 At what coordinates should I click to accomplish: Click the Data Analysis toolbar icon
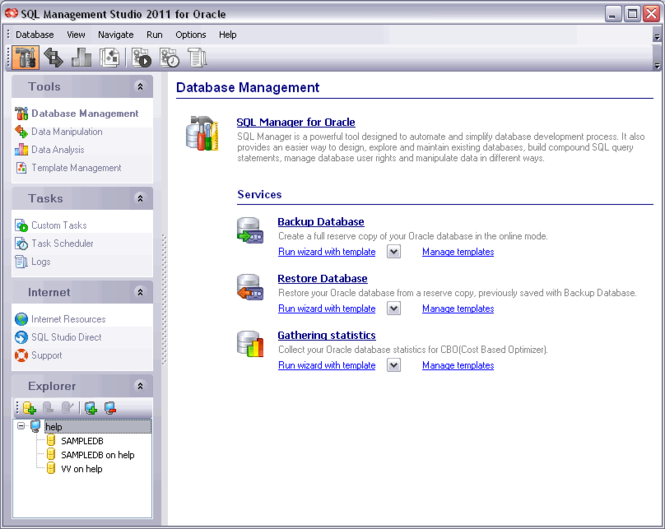pos(81,58)
